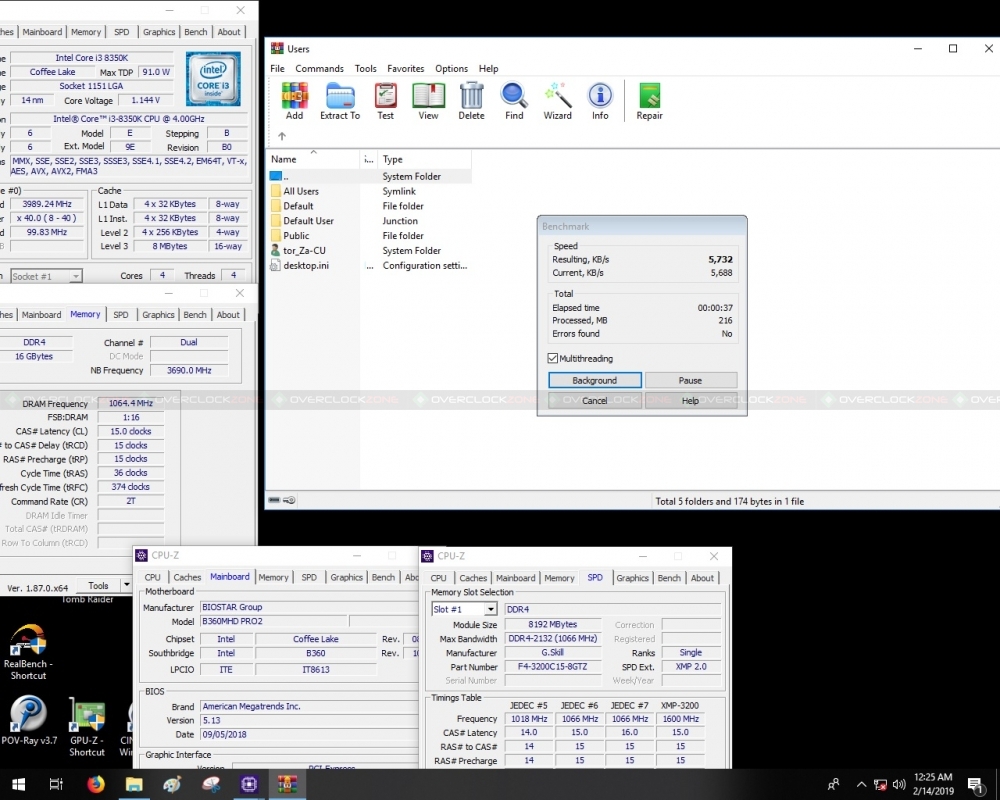This screenshot has height=800, width=1000.
Task: Click the Cancel button in Benchmark
Action: 595,401
